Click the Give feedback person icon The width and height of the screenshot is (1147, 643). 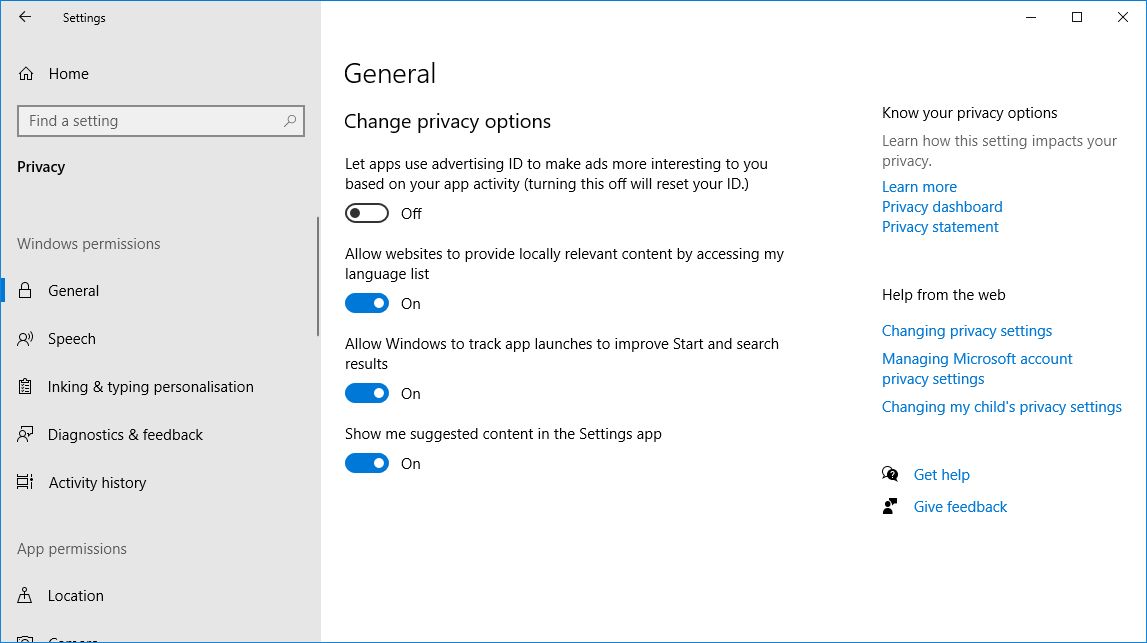tap(890, 506)
